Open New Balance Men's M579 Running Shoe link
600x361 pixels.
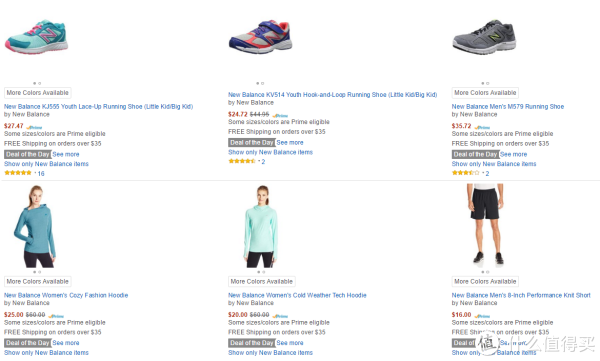pyautogui.click(x=508, y=106)
